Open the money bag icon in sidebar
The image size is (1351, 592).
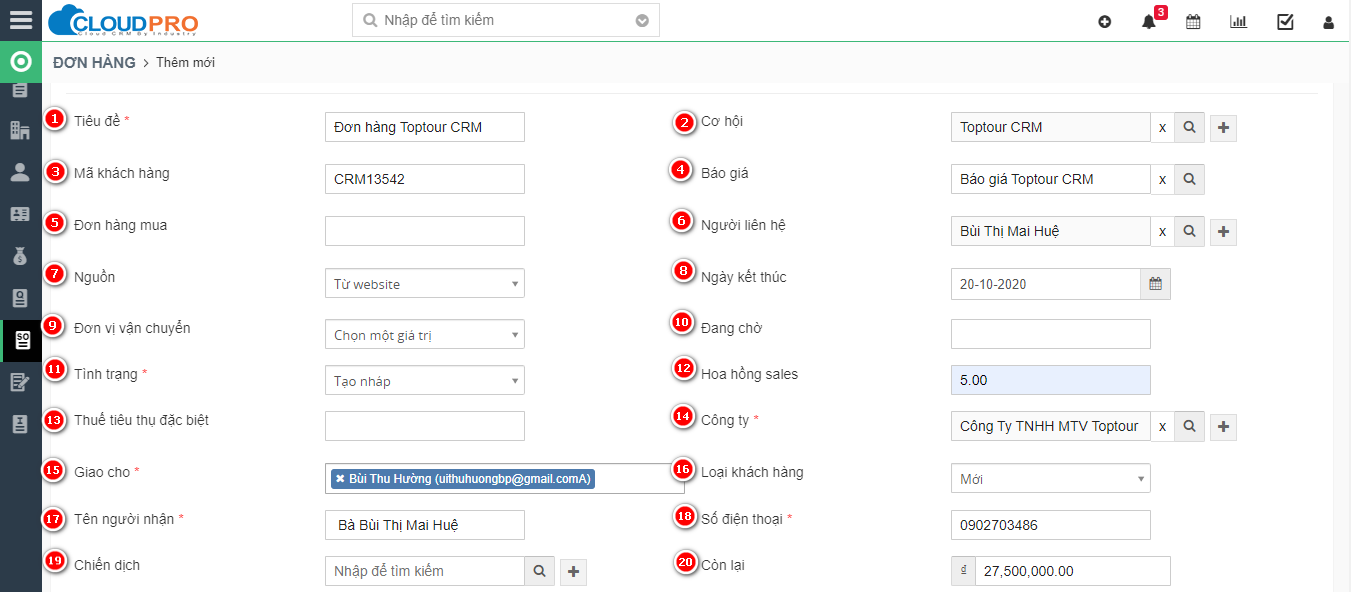point(20,256)
